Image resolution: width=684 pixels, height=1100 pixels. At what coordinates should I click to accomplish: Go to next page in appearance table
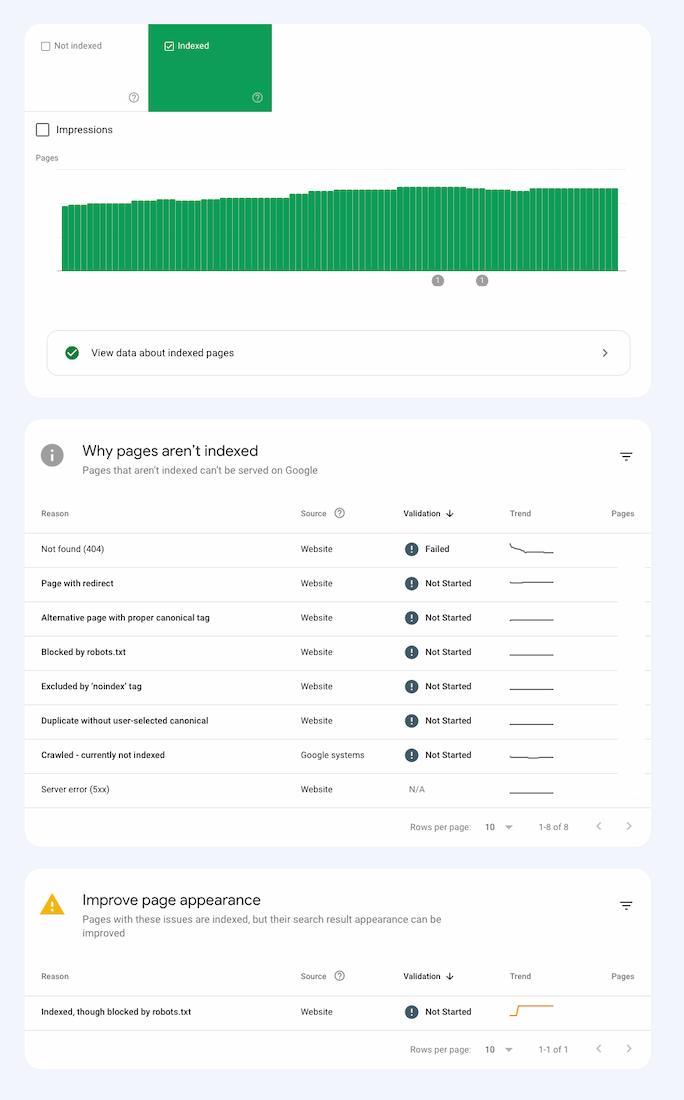pos(629,1049)
